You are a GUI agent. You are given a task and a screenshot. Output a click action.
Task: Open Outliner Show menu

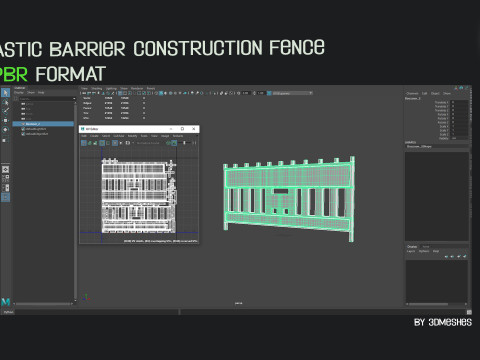click(31, 92)
